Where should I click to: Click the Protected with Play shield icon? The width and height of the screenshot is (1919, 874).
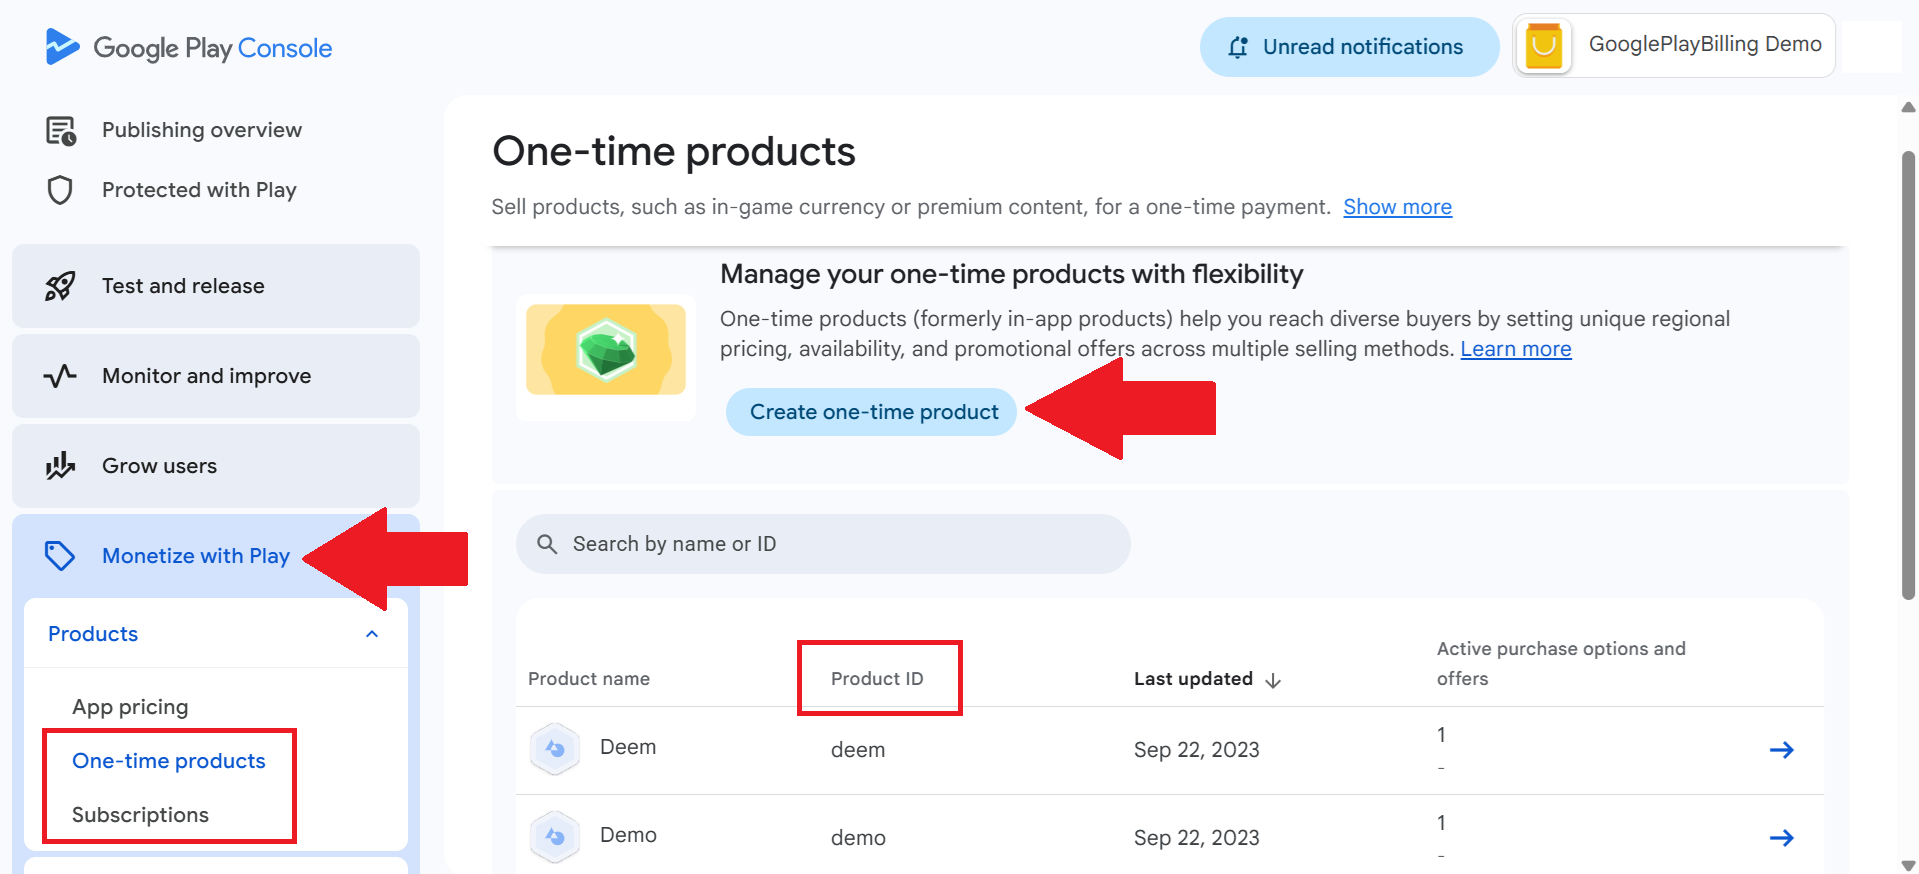click(x=60, y=190)
